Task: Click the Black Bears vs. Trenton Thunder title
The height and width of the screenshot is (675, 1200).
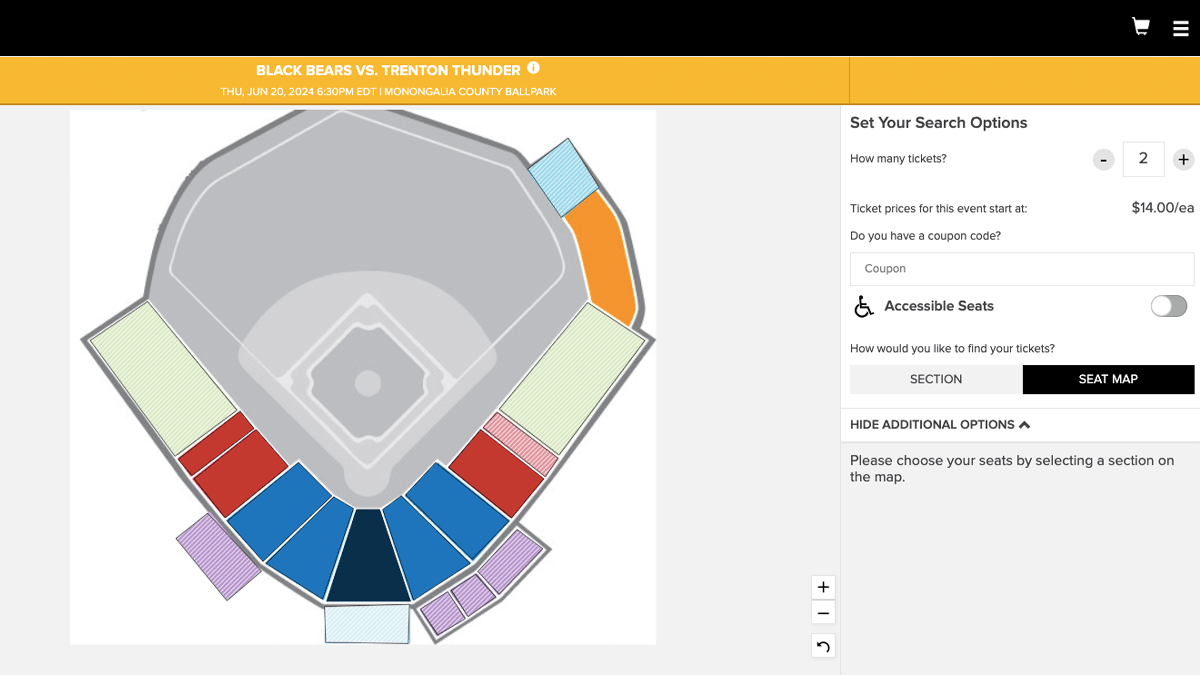Action: [x=388, y=71]
